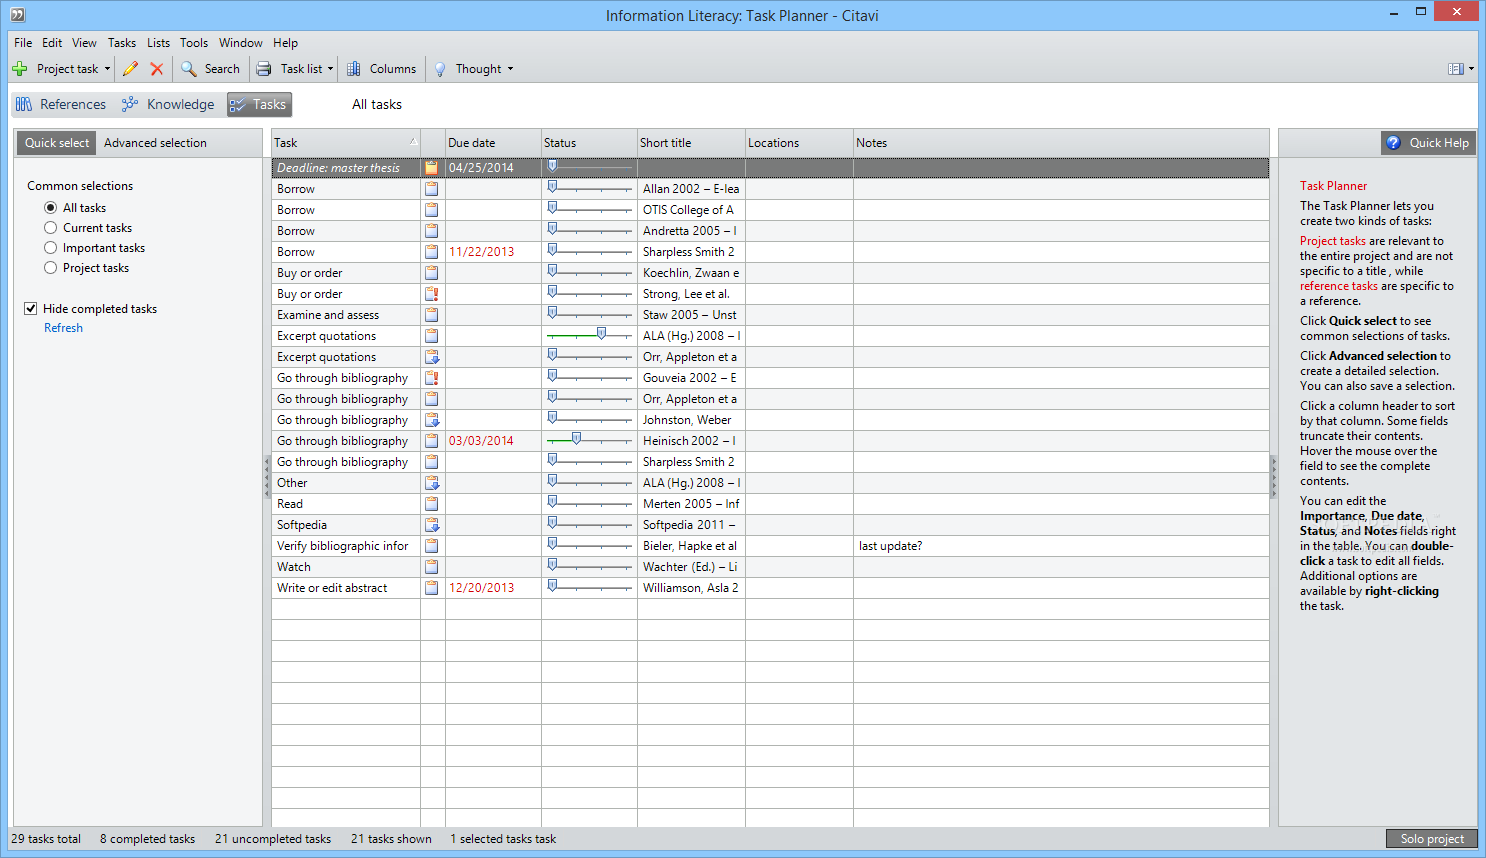1486x858 pixels.
Task: Click task icon in Examine and assess row
Action: click(x=432, y=315)
